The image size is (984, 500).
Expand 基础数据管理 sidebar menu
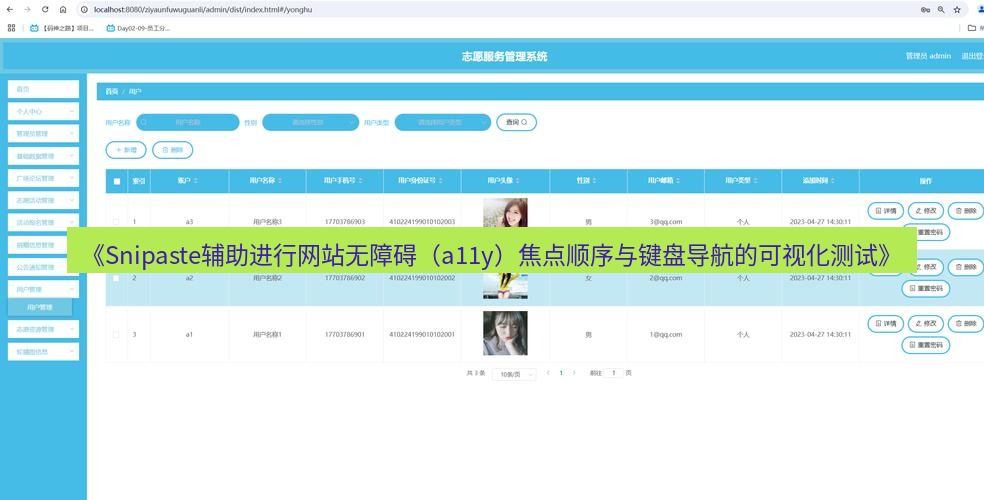pyautogui.click(x=43, y=156)
